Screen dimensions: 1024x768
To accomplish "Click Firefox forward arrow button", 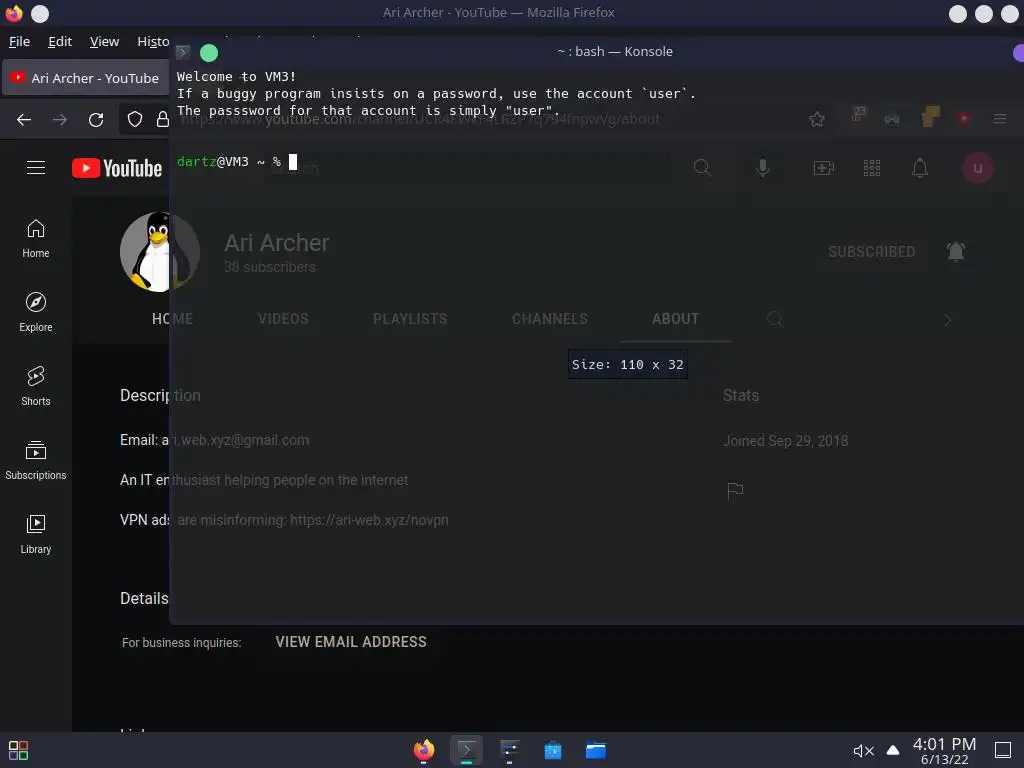I will click(x=60, y=120).
